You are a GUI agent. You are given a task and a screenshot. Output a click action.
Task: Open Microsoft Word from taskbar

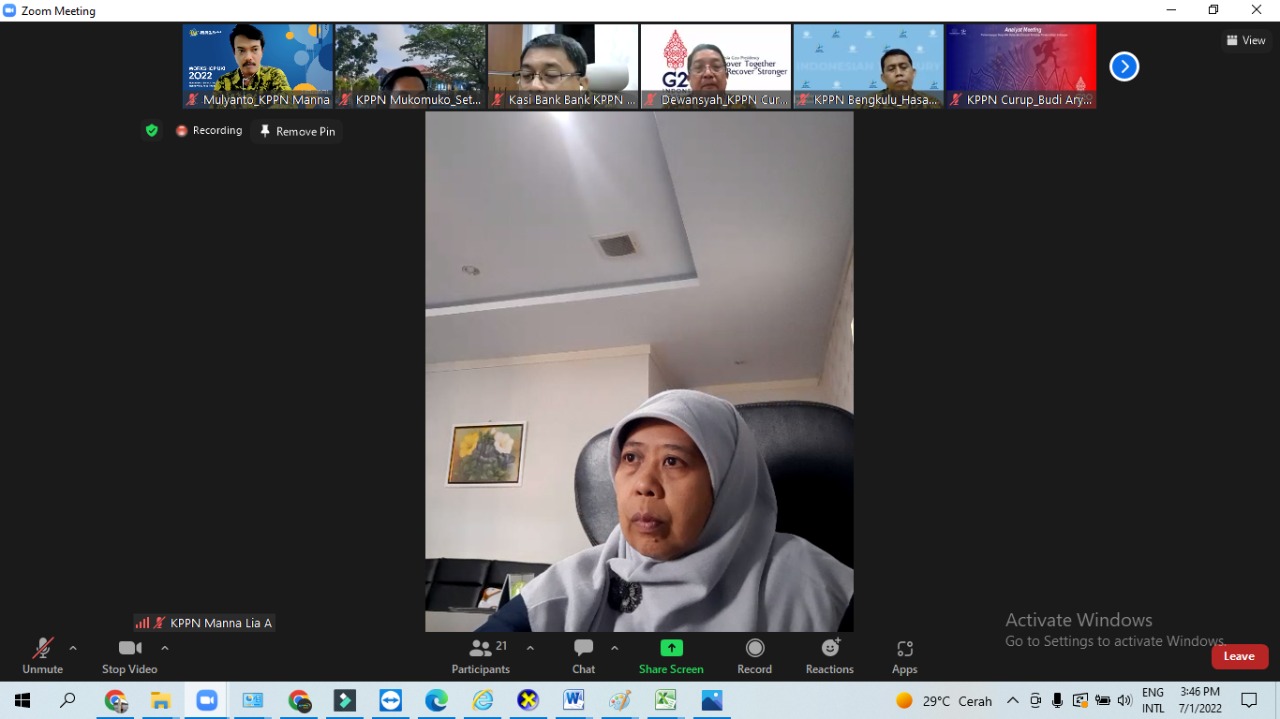pyautogui.click(x=574, y=700)
